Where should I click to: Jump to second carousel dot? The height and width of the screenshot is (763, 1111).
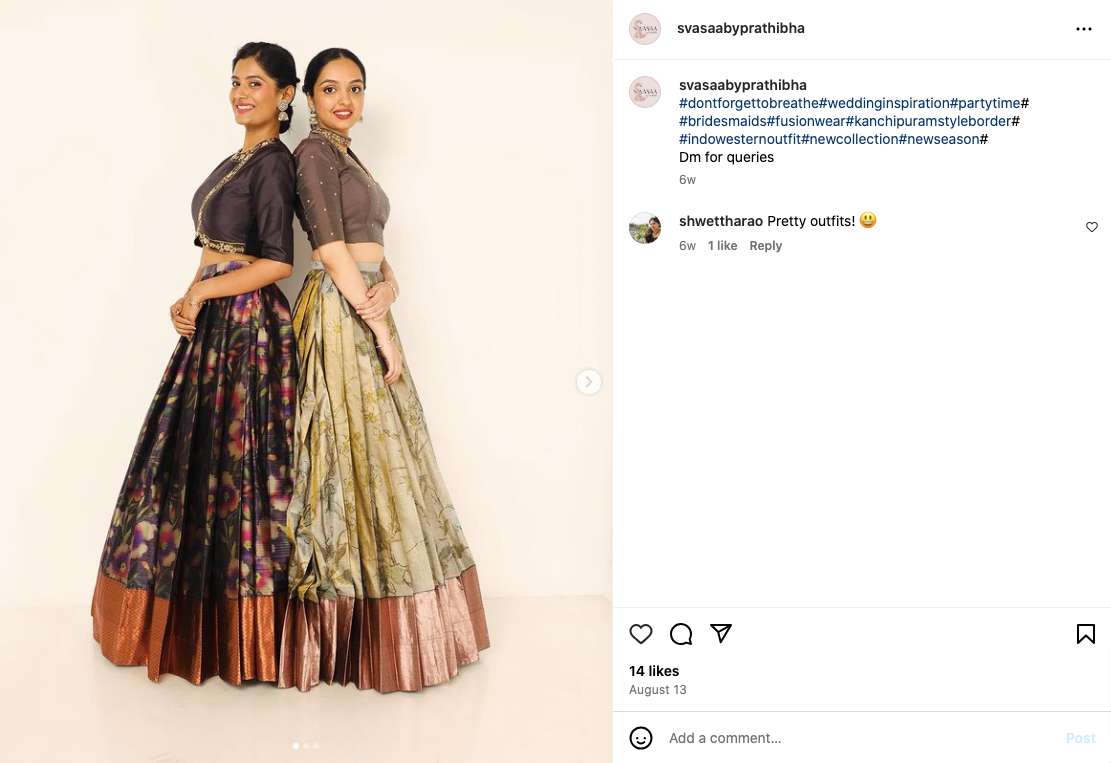click(x=306, y=745)
